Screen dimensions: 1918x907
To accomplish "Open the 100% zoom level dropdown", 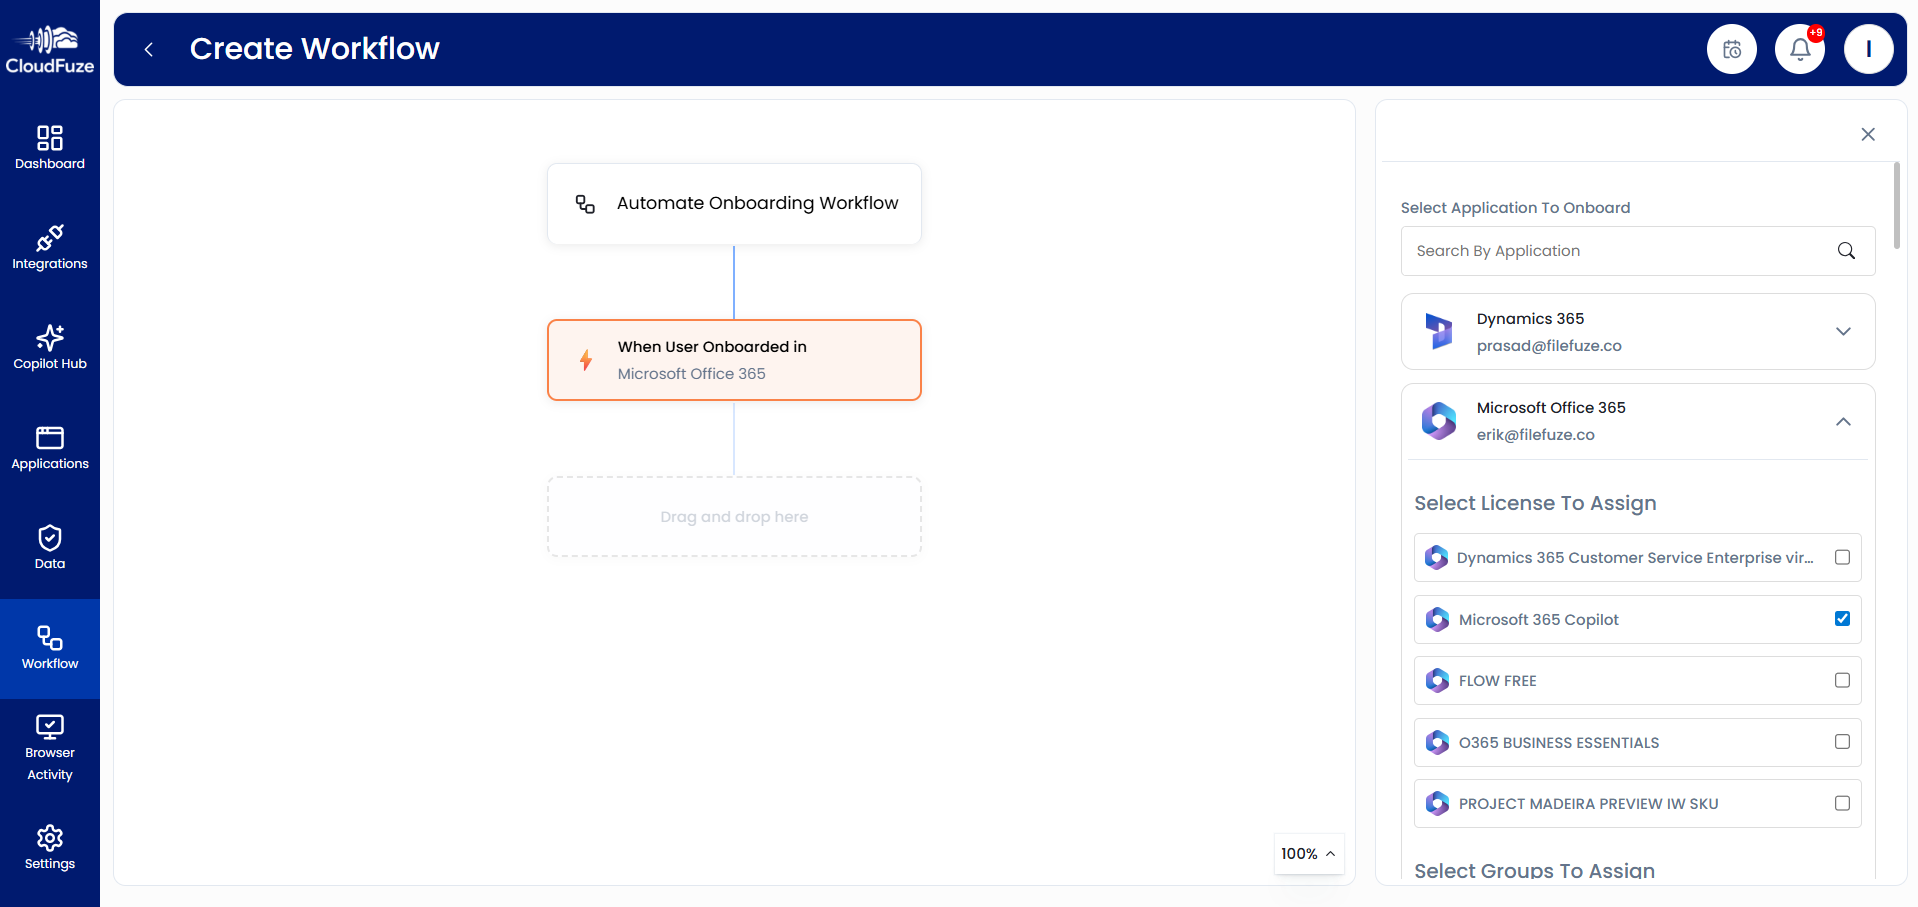I will [1308, 854].
